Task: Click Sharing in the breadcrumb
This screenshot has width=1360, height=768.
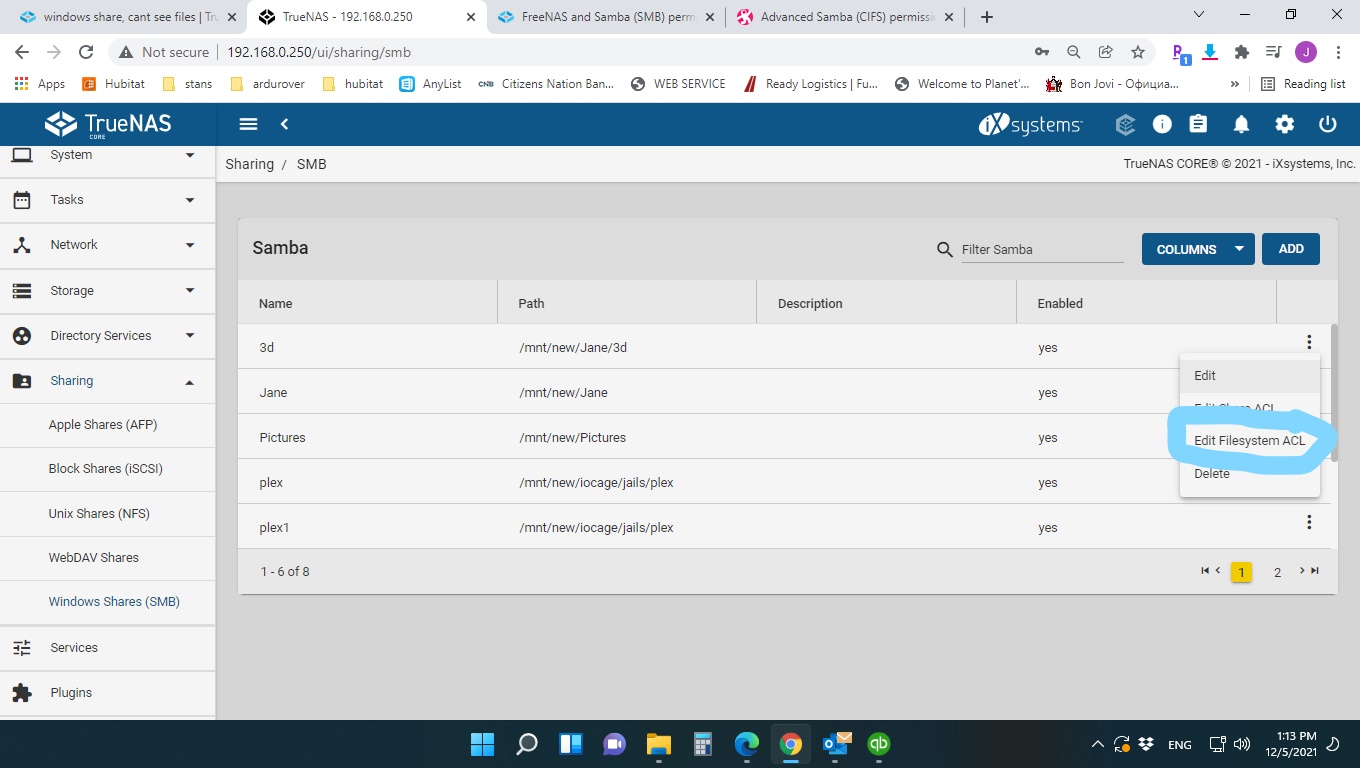Action: point(250,164)
